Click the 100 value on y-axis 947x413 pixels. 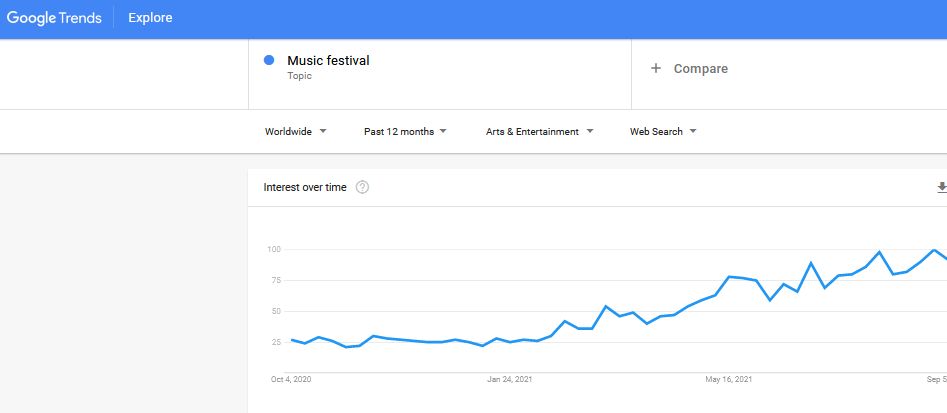pos(273,249)
